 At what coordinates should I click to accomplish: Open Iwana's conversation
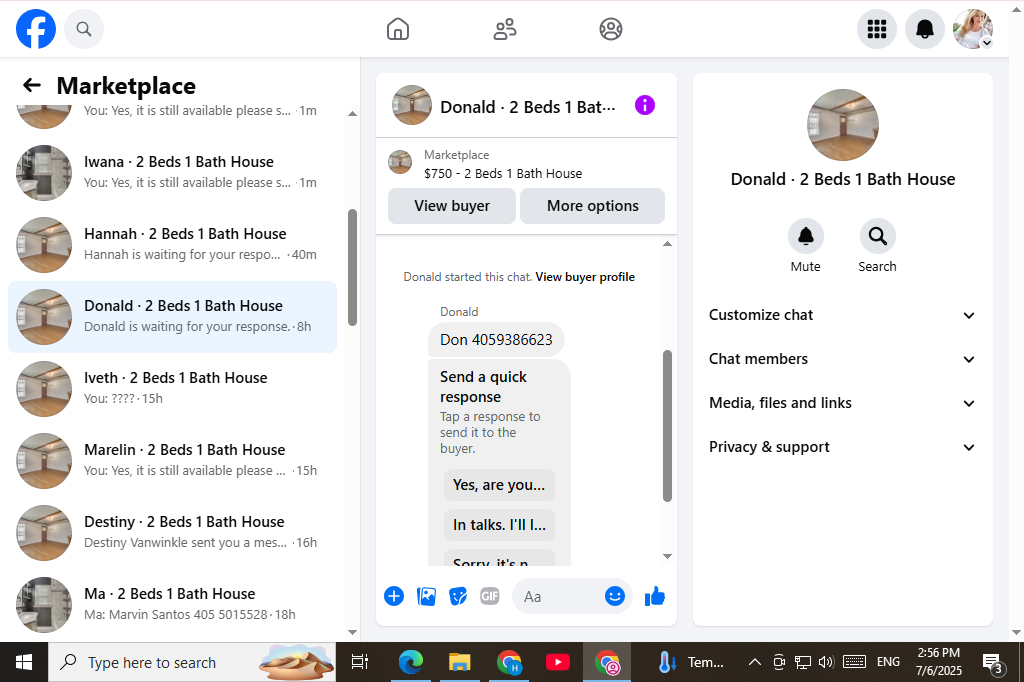tap(172, 172)
